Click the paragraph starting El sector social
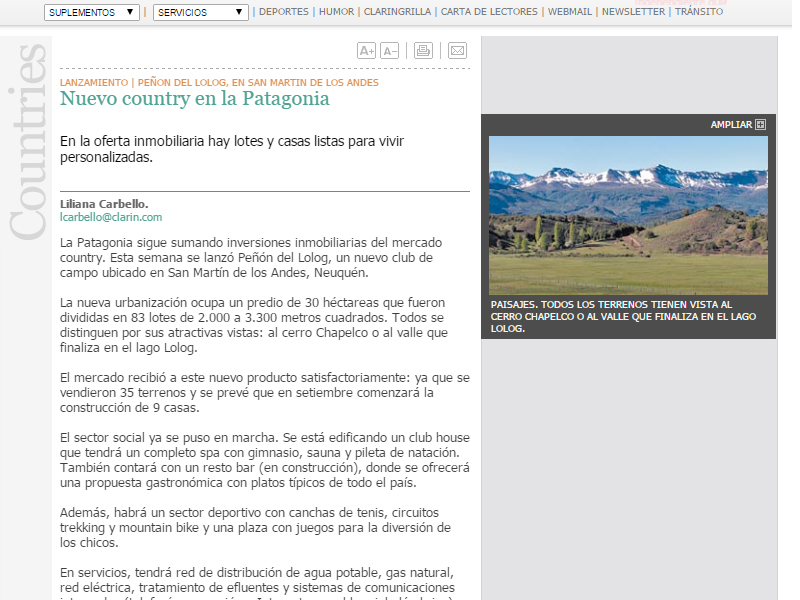Viewport: 800px width, 600px height. coord(265,460)
